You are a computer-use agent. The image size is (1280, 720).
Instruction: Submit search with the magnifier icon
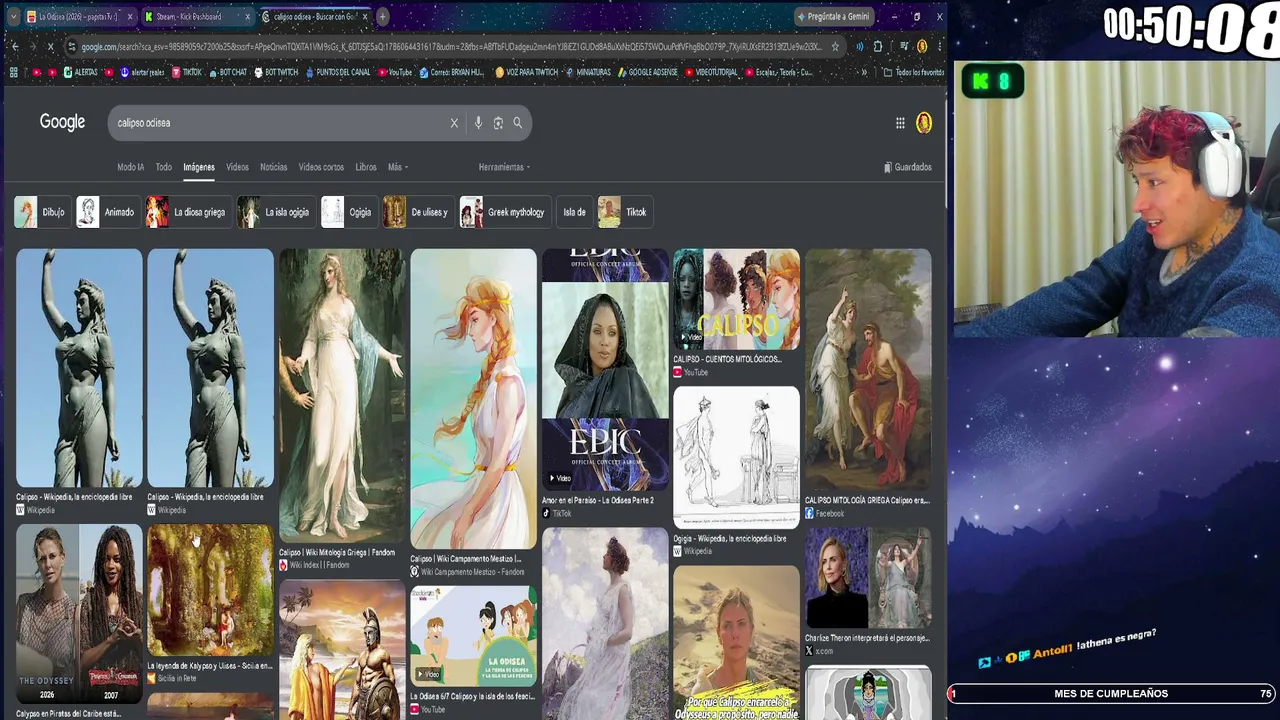click(517, 123)
